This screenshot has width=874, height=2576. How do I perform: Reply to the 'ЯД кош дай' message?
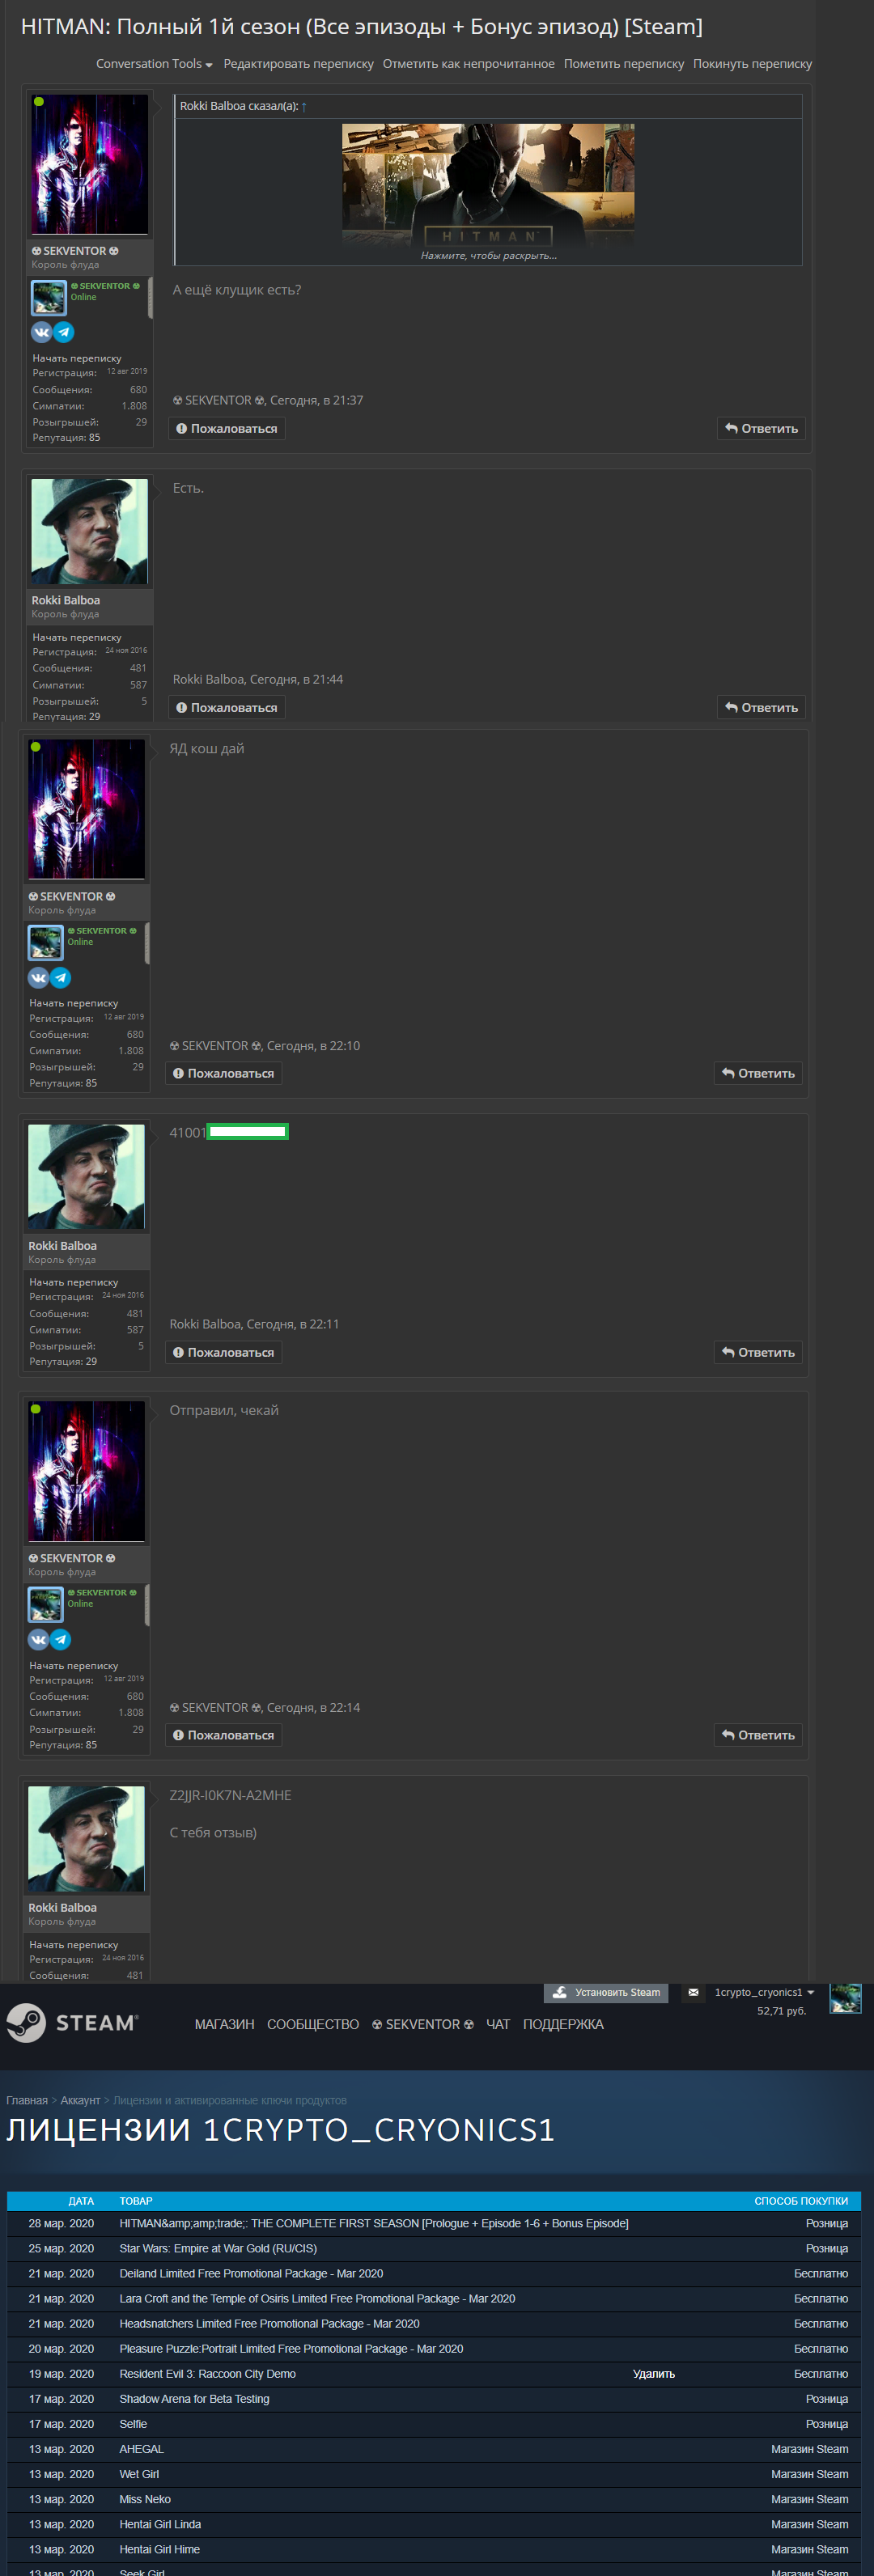(758, 1074)
